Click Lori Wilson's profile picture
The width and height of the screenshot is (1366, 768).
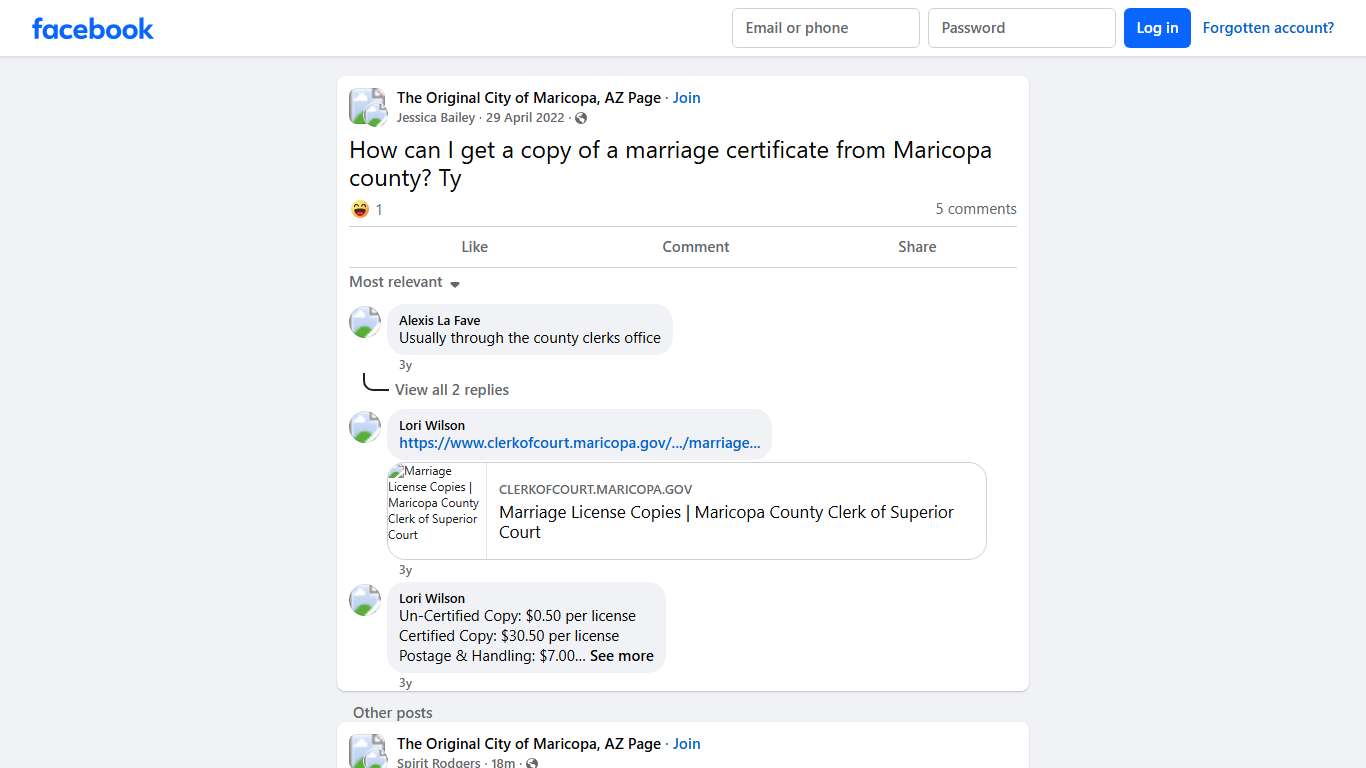coord(364,427)
